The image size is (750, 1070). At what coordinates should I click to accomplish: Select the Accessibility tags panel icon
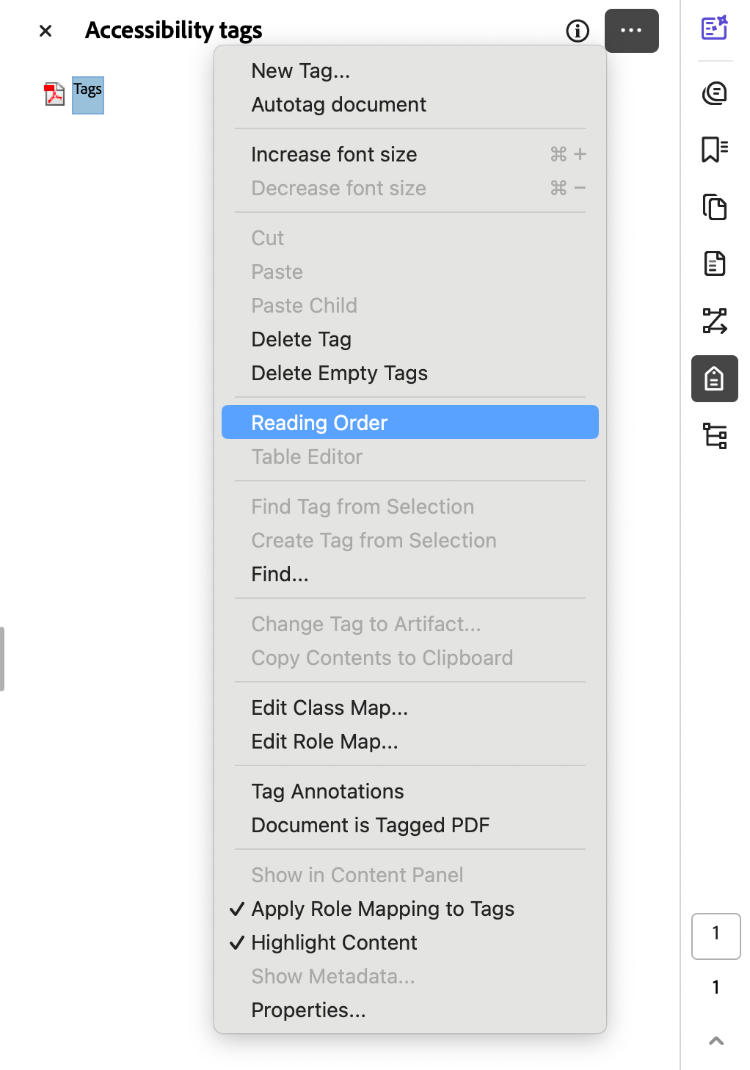coord(714,378)
